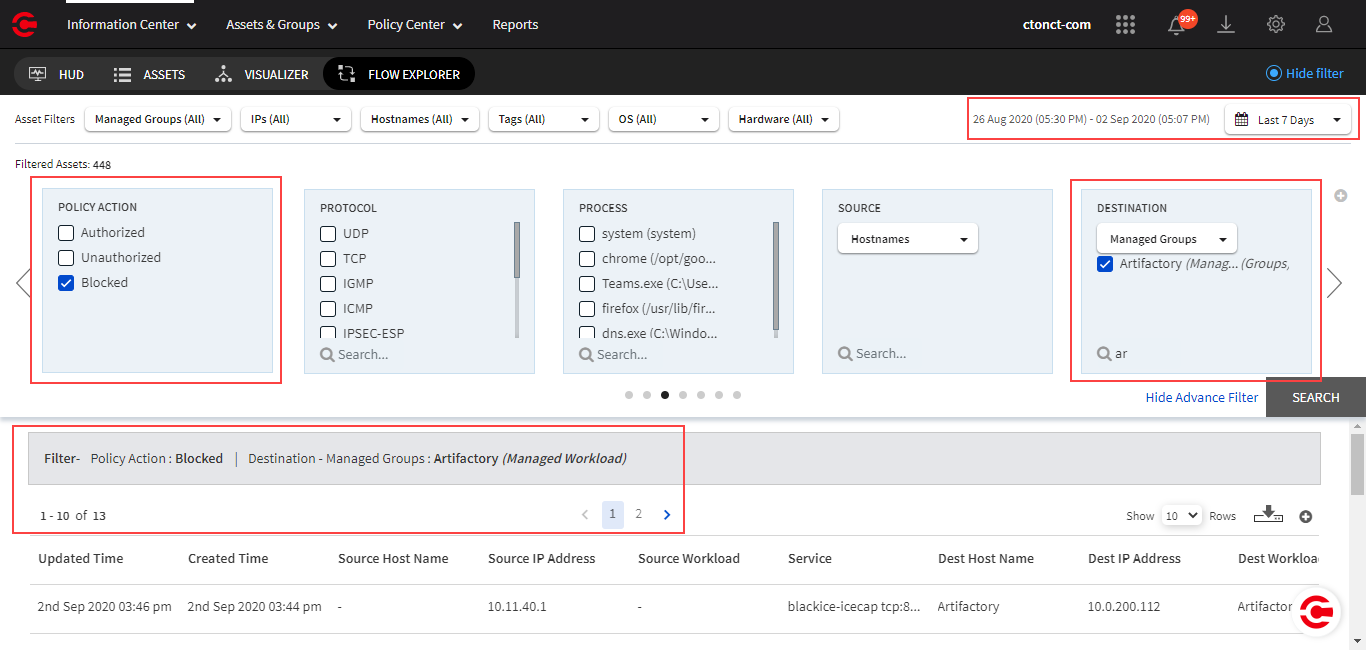Check the firefox process box

tap(587, 309)
